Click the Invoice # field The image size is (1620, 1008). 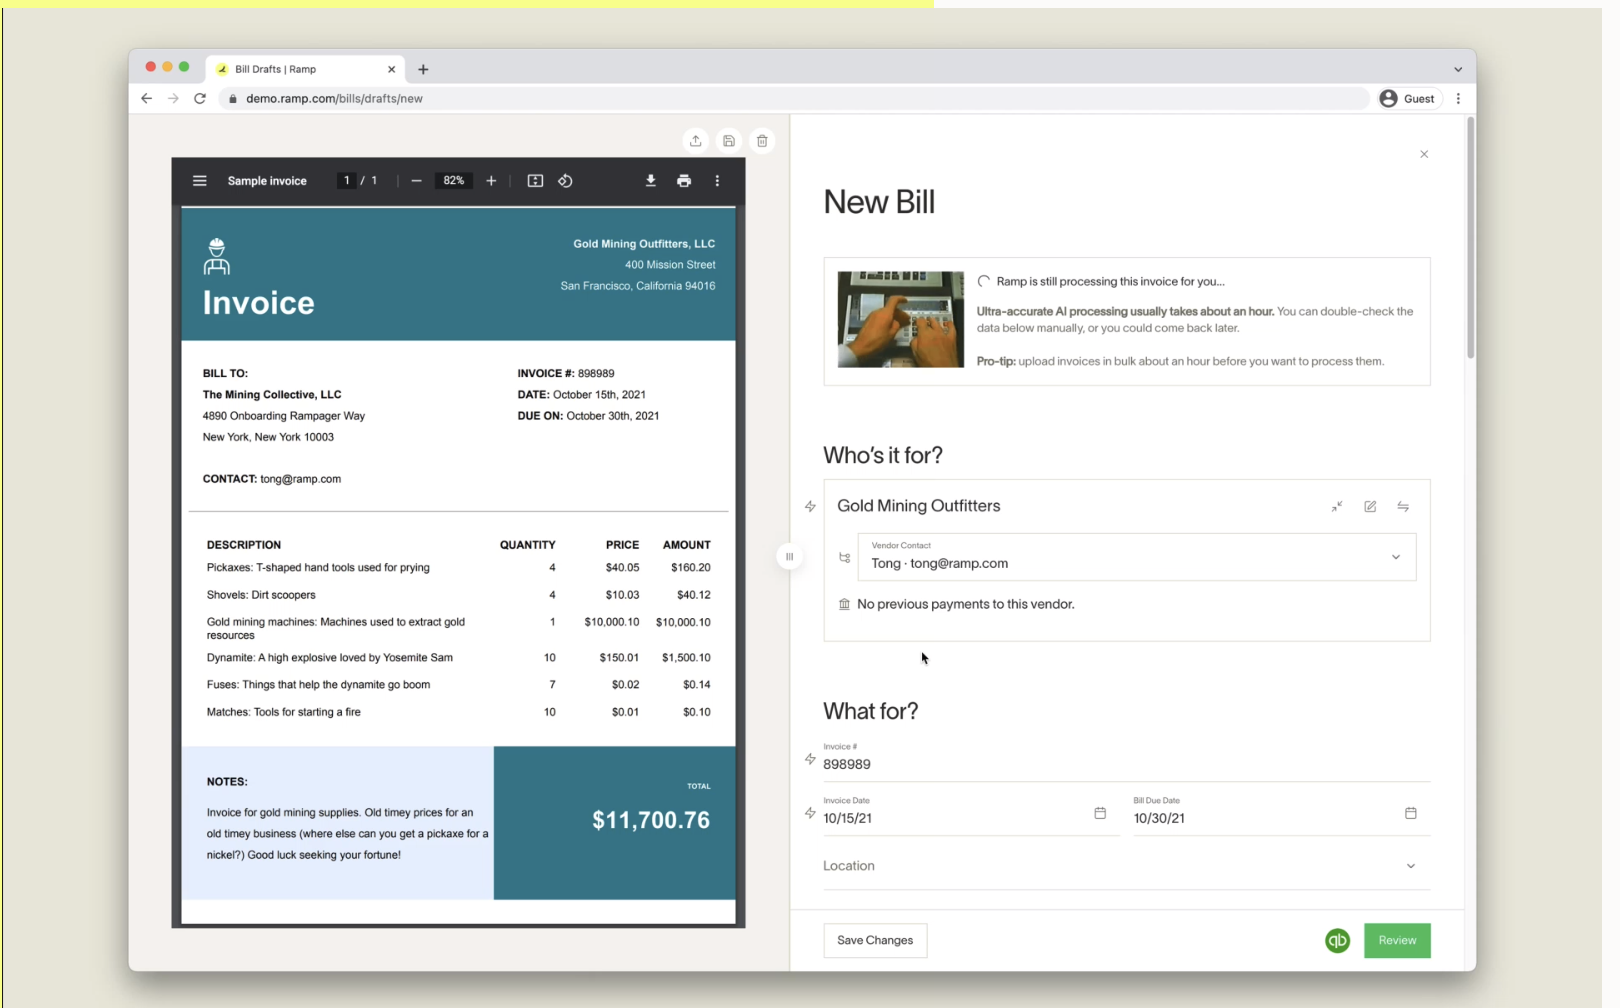[x=1126, y=759]
